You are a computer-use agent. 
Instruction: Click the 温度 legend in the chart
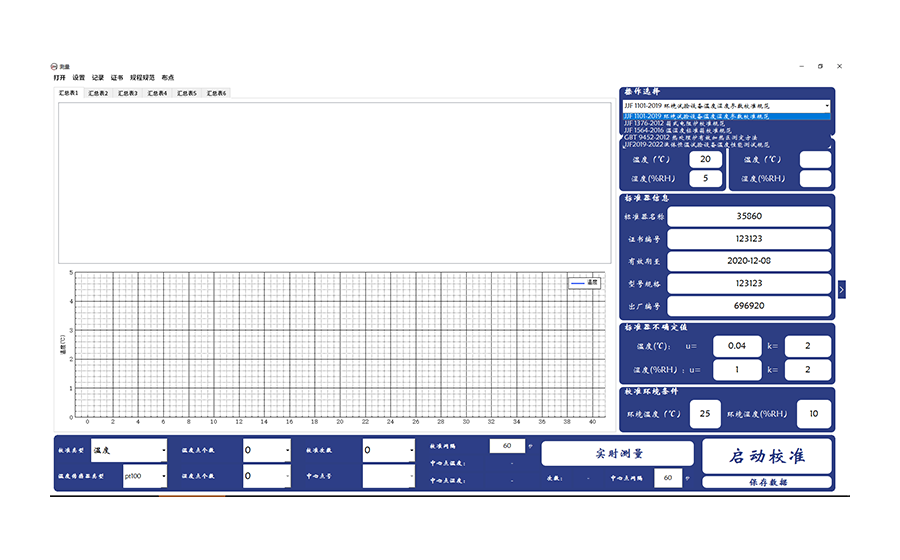[584, 283]
